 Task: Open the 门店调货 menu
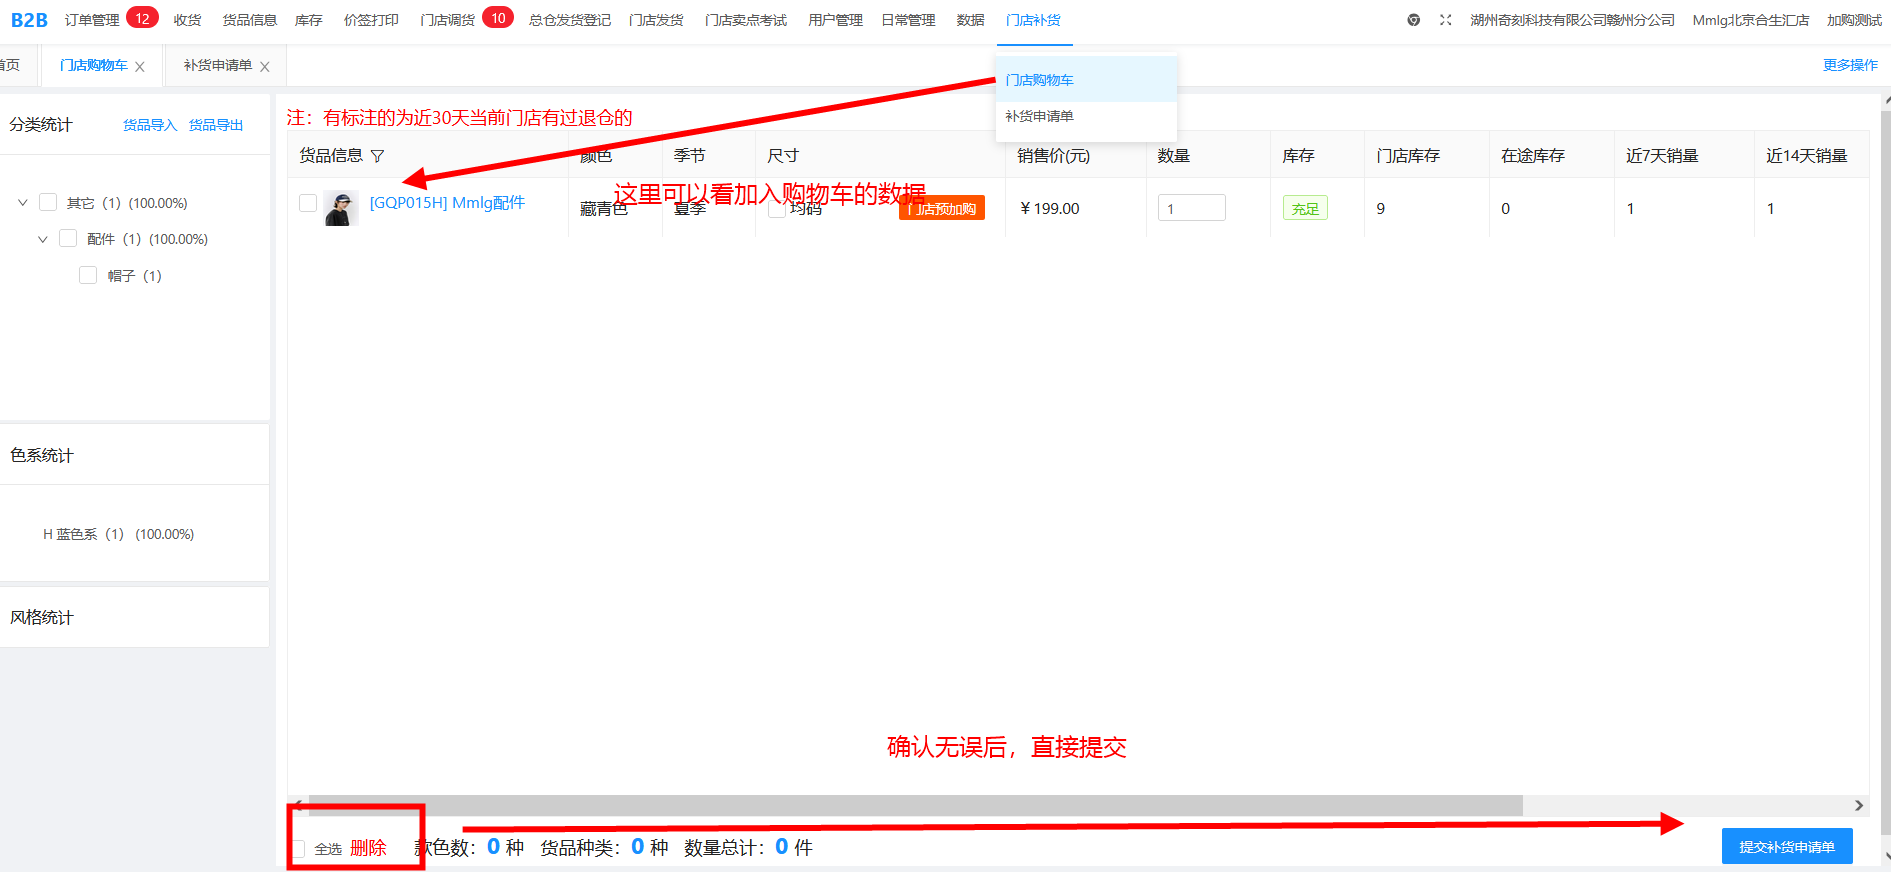coord(447,20)
